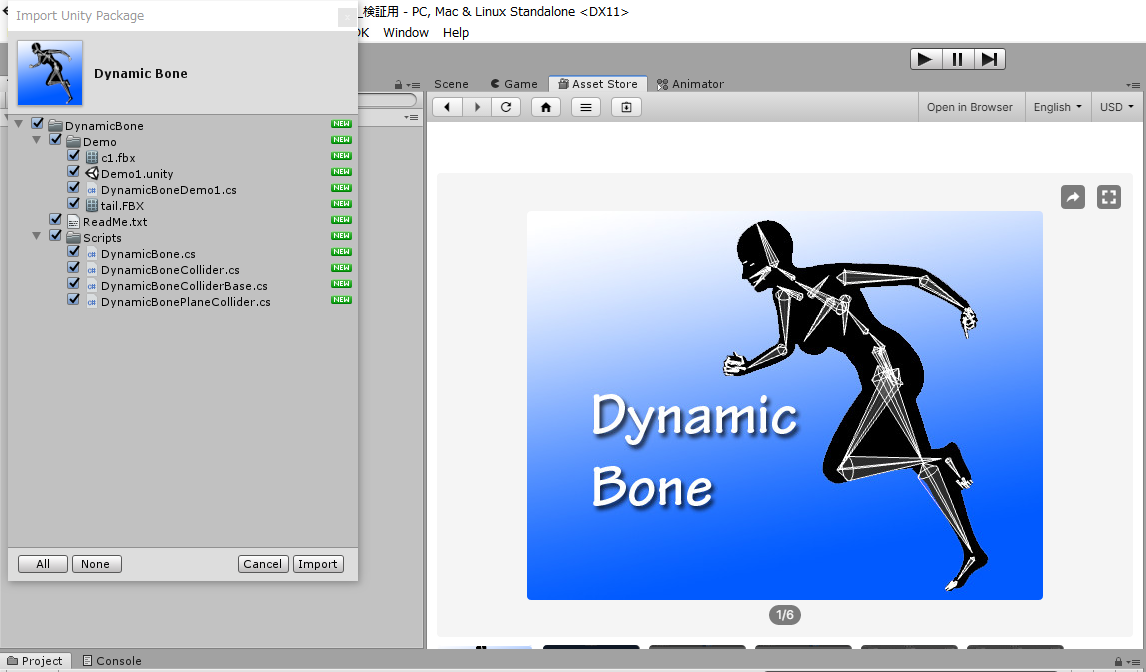The image size is (1146, 672).
Task: Open the Asset Store panel options menu at right
Action: click(x=1133, y=86)
